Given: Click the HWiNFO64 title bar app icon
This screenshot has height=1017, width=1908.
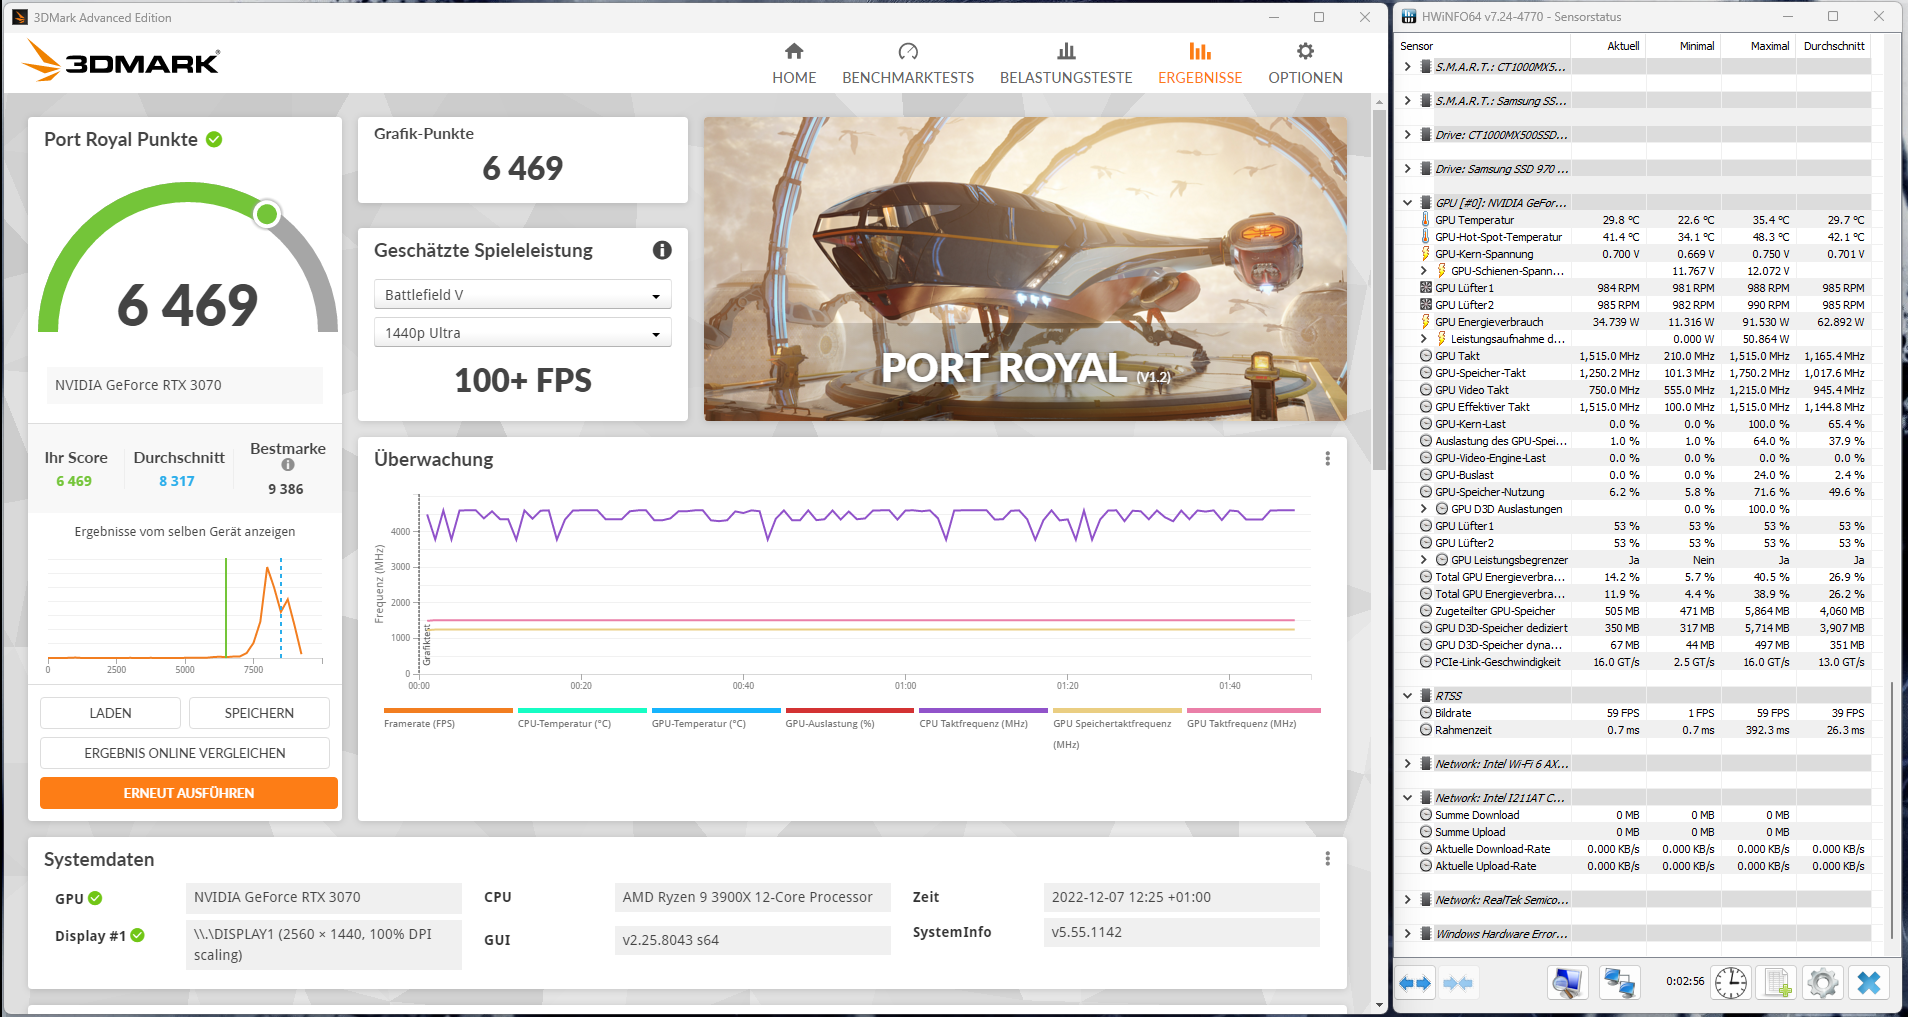Looking at the screenshot, I should tap(1408, 17).
